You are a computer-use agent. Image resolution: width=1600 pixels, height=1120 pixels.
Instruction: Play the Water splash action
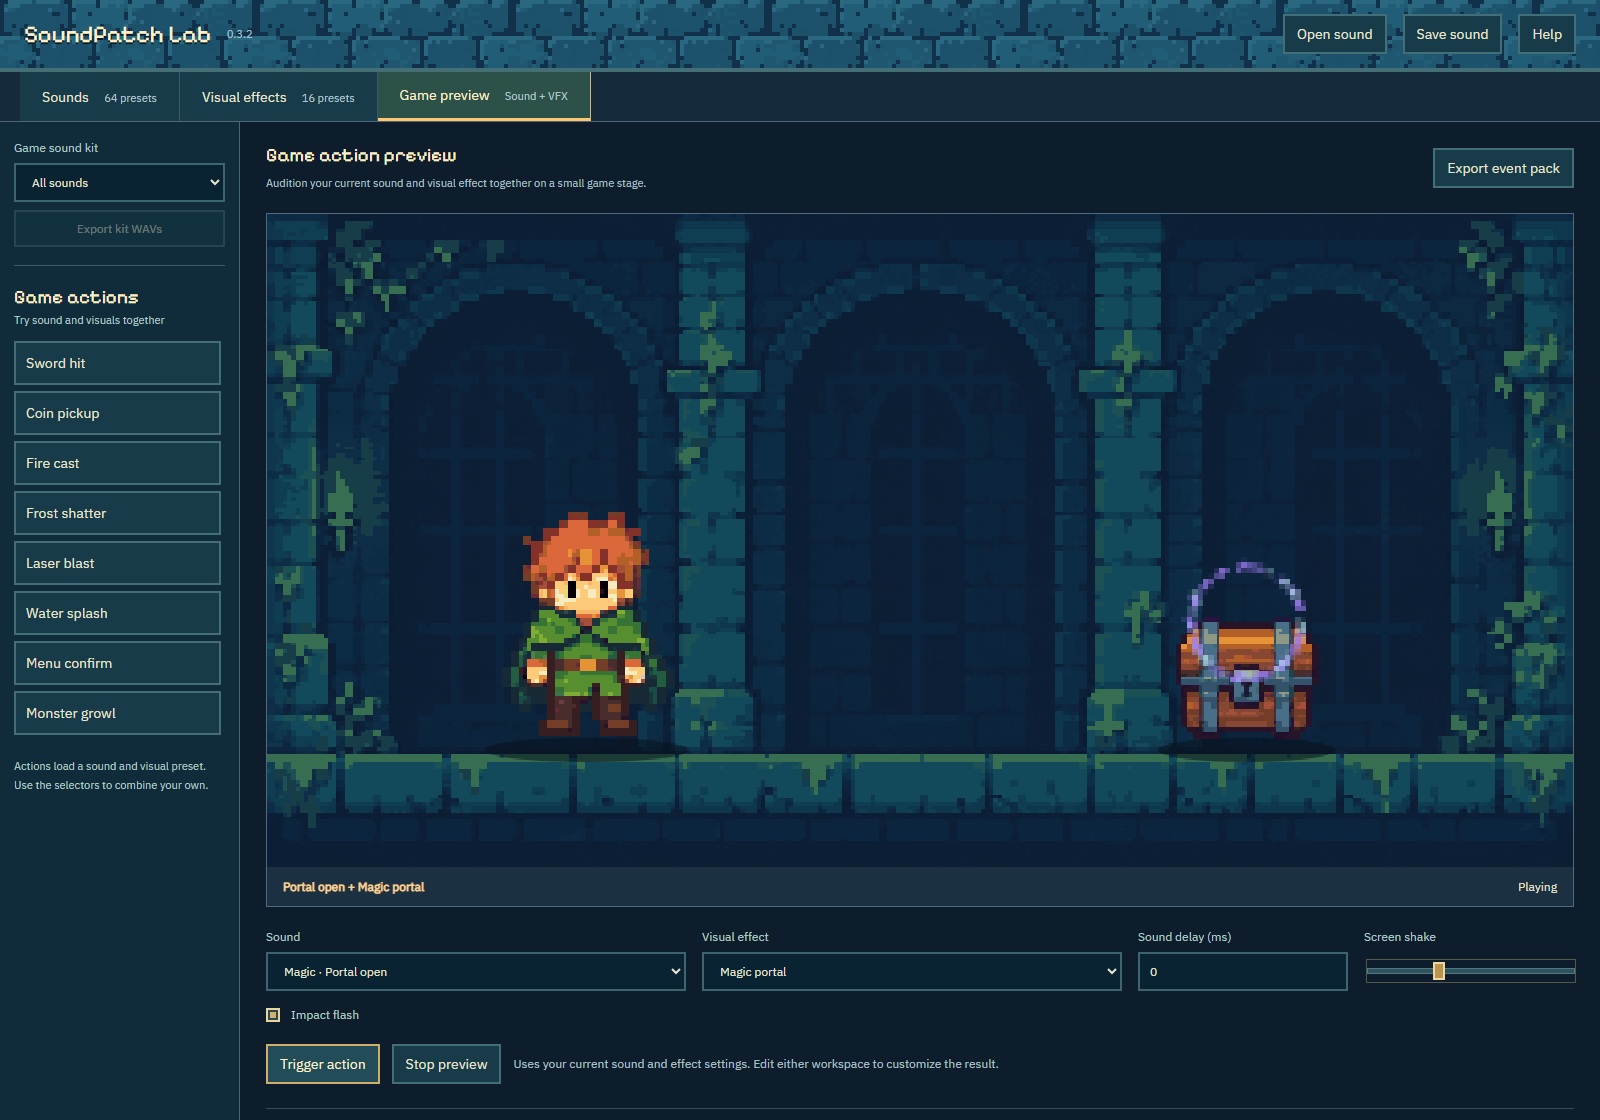point(117,613)
